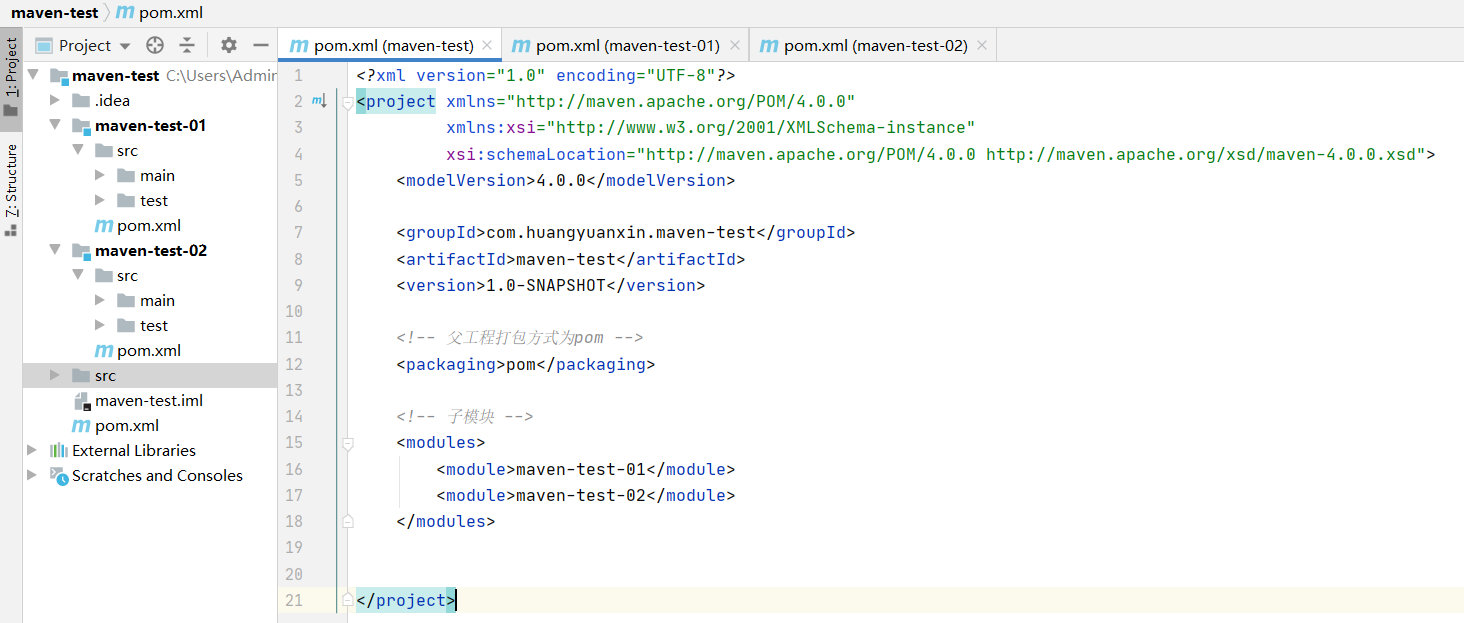
Task: Expand the .idea folder
Action: (x=55, y=100)
